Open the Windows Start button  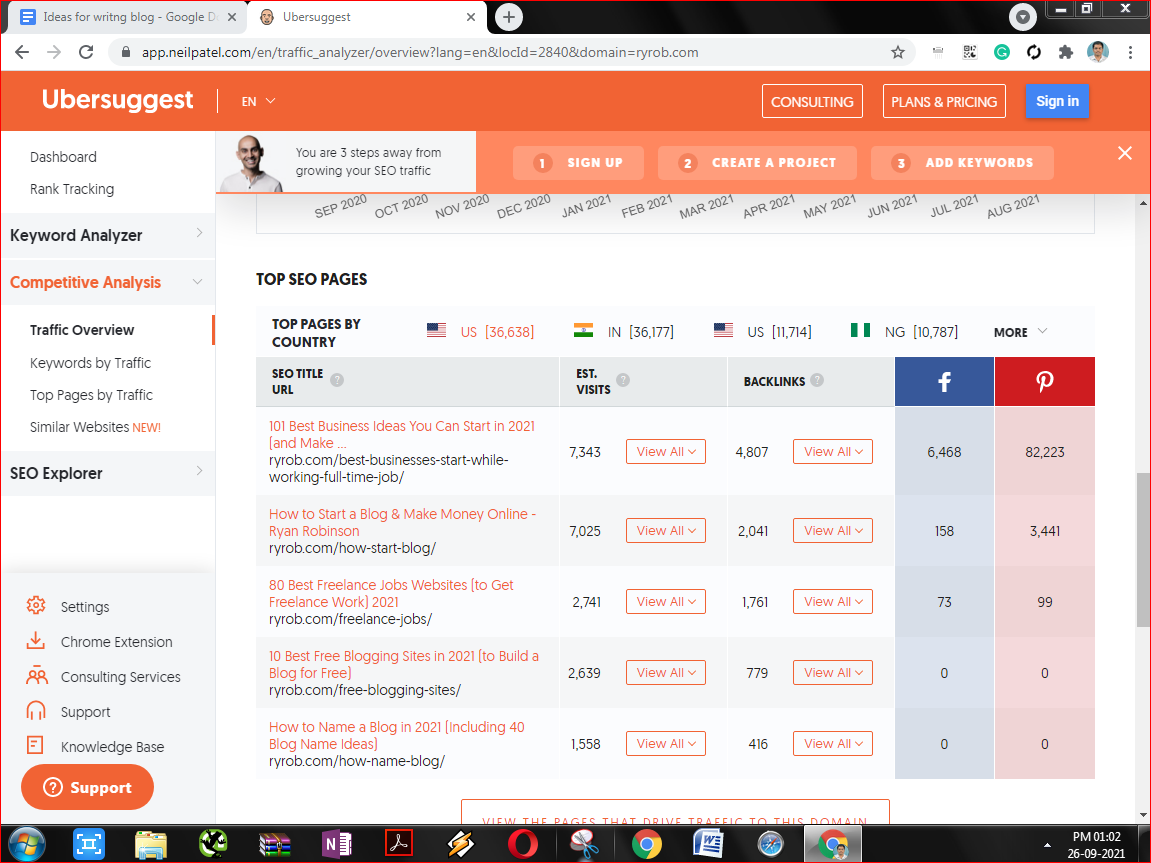tap(27, 844)
